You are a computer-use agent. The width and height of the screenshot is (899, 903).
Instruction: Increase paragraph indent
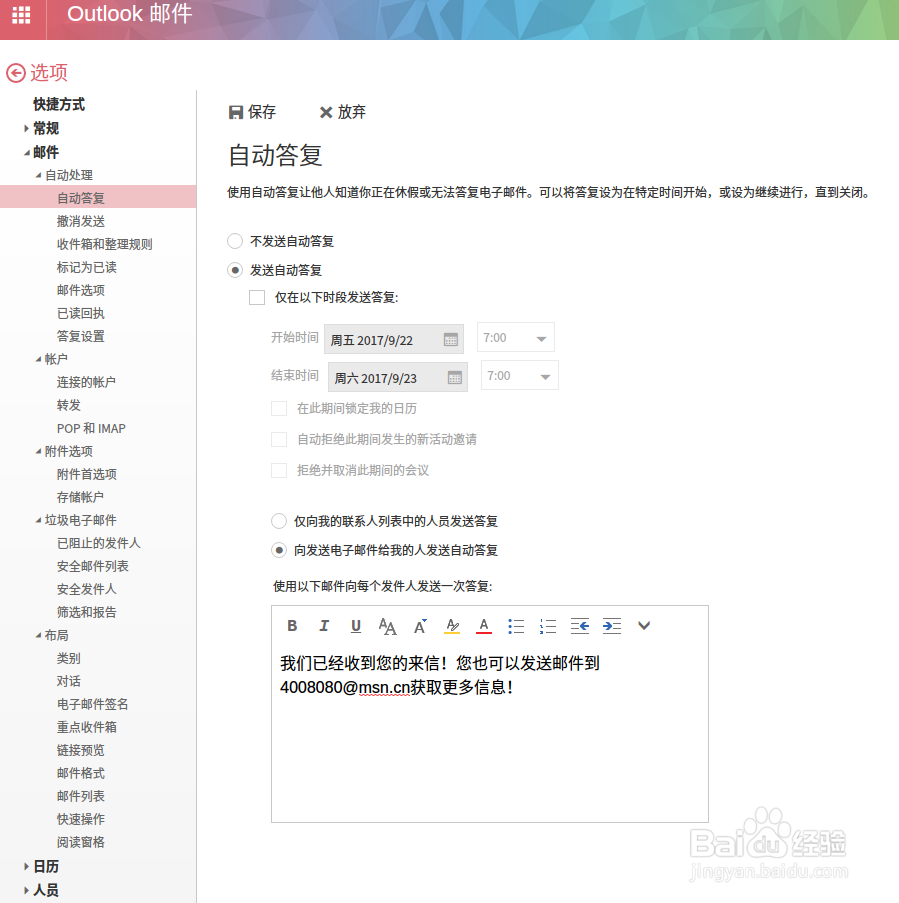coord(612,626)
